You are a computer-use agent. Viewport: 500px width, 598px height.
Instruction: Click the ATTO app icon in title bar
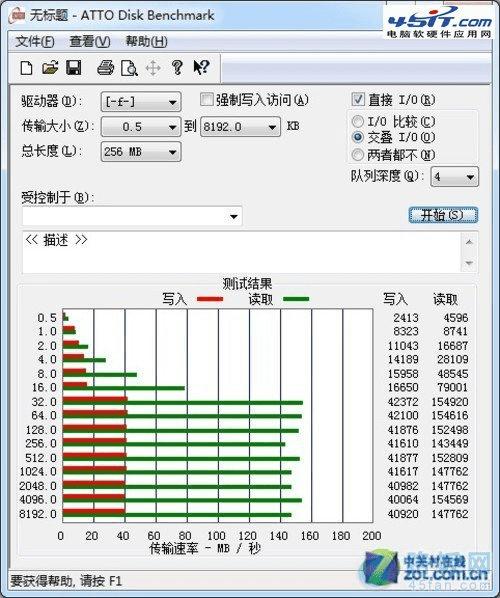tap(18, 16)
